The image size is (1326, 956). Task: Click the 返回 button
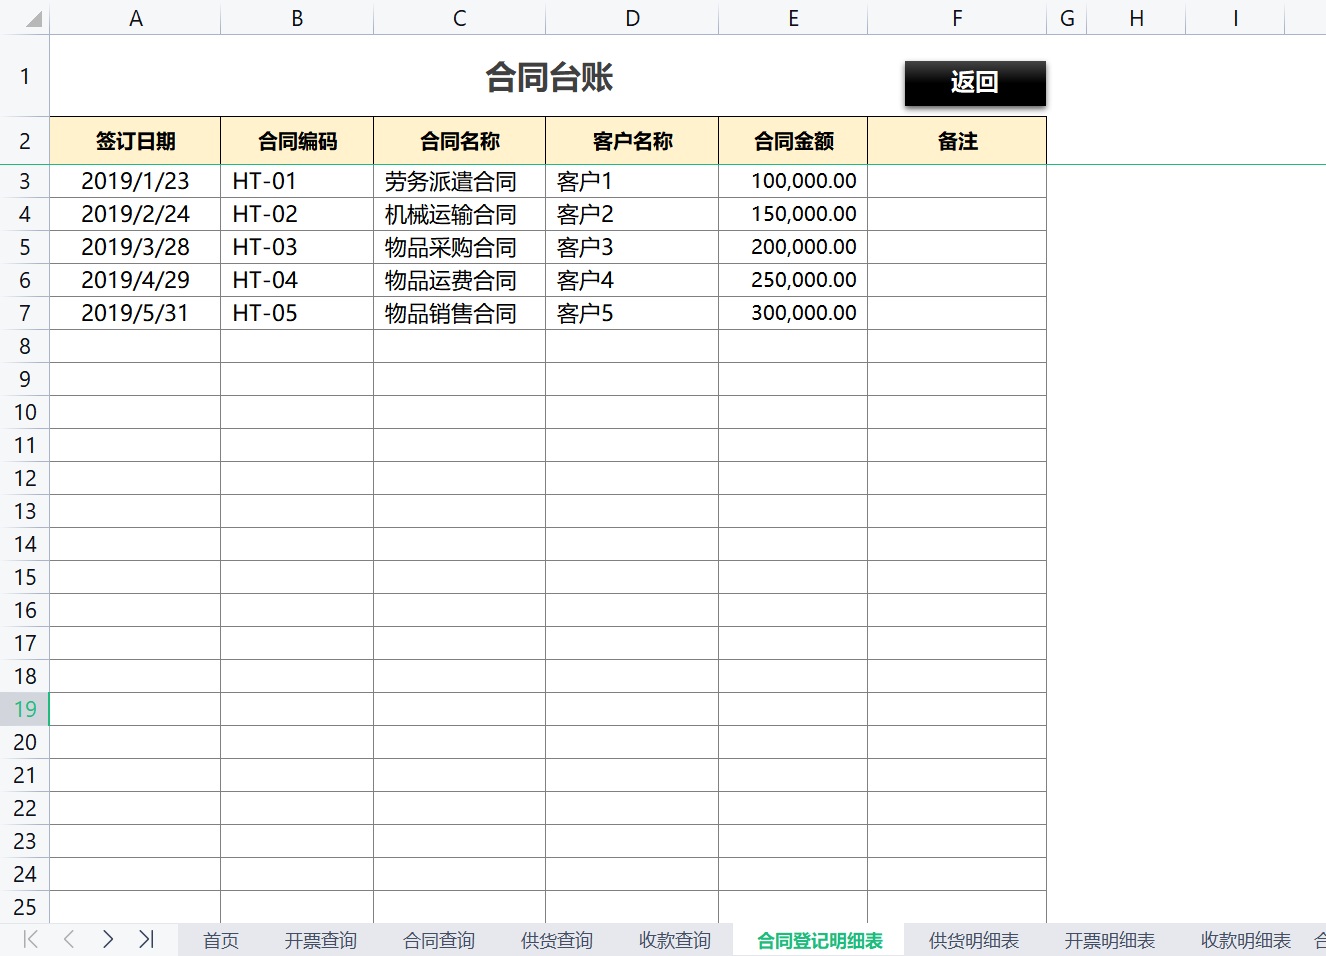pyautogui.click(x=975, y=82)
